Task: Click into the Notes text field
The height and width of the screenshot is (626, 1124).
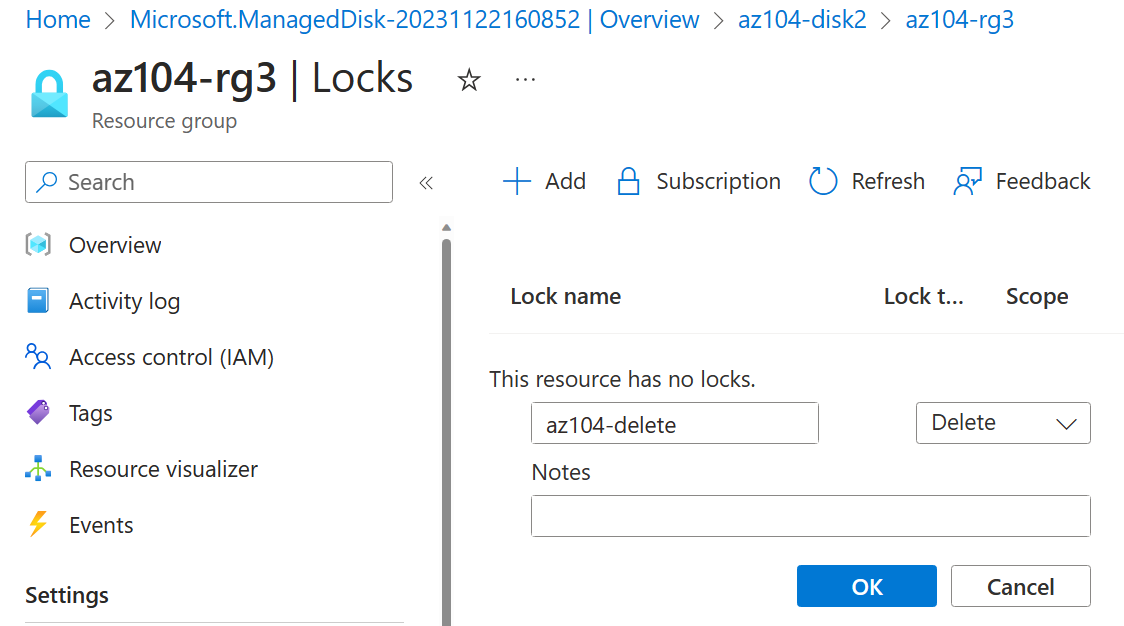Action: pyautogui.click(x=810, y=516)
